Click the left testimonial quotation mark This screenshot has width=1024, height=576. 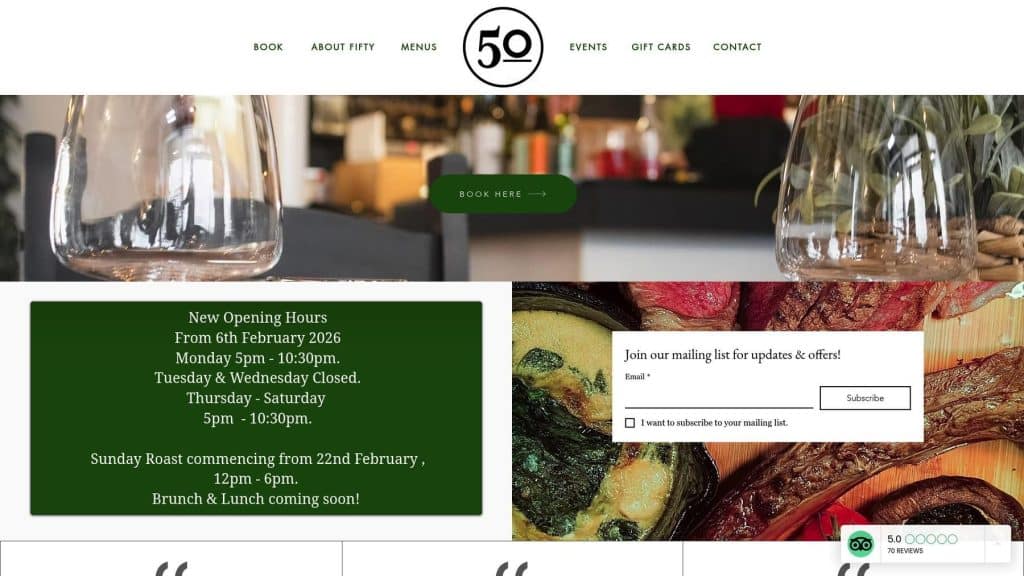click(171, 568)
